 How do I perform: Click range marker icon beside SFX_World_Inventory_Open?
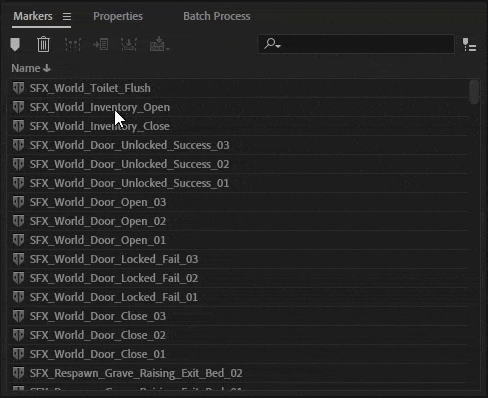pyautogui.click(x=18, y=107)
